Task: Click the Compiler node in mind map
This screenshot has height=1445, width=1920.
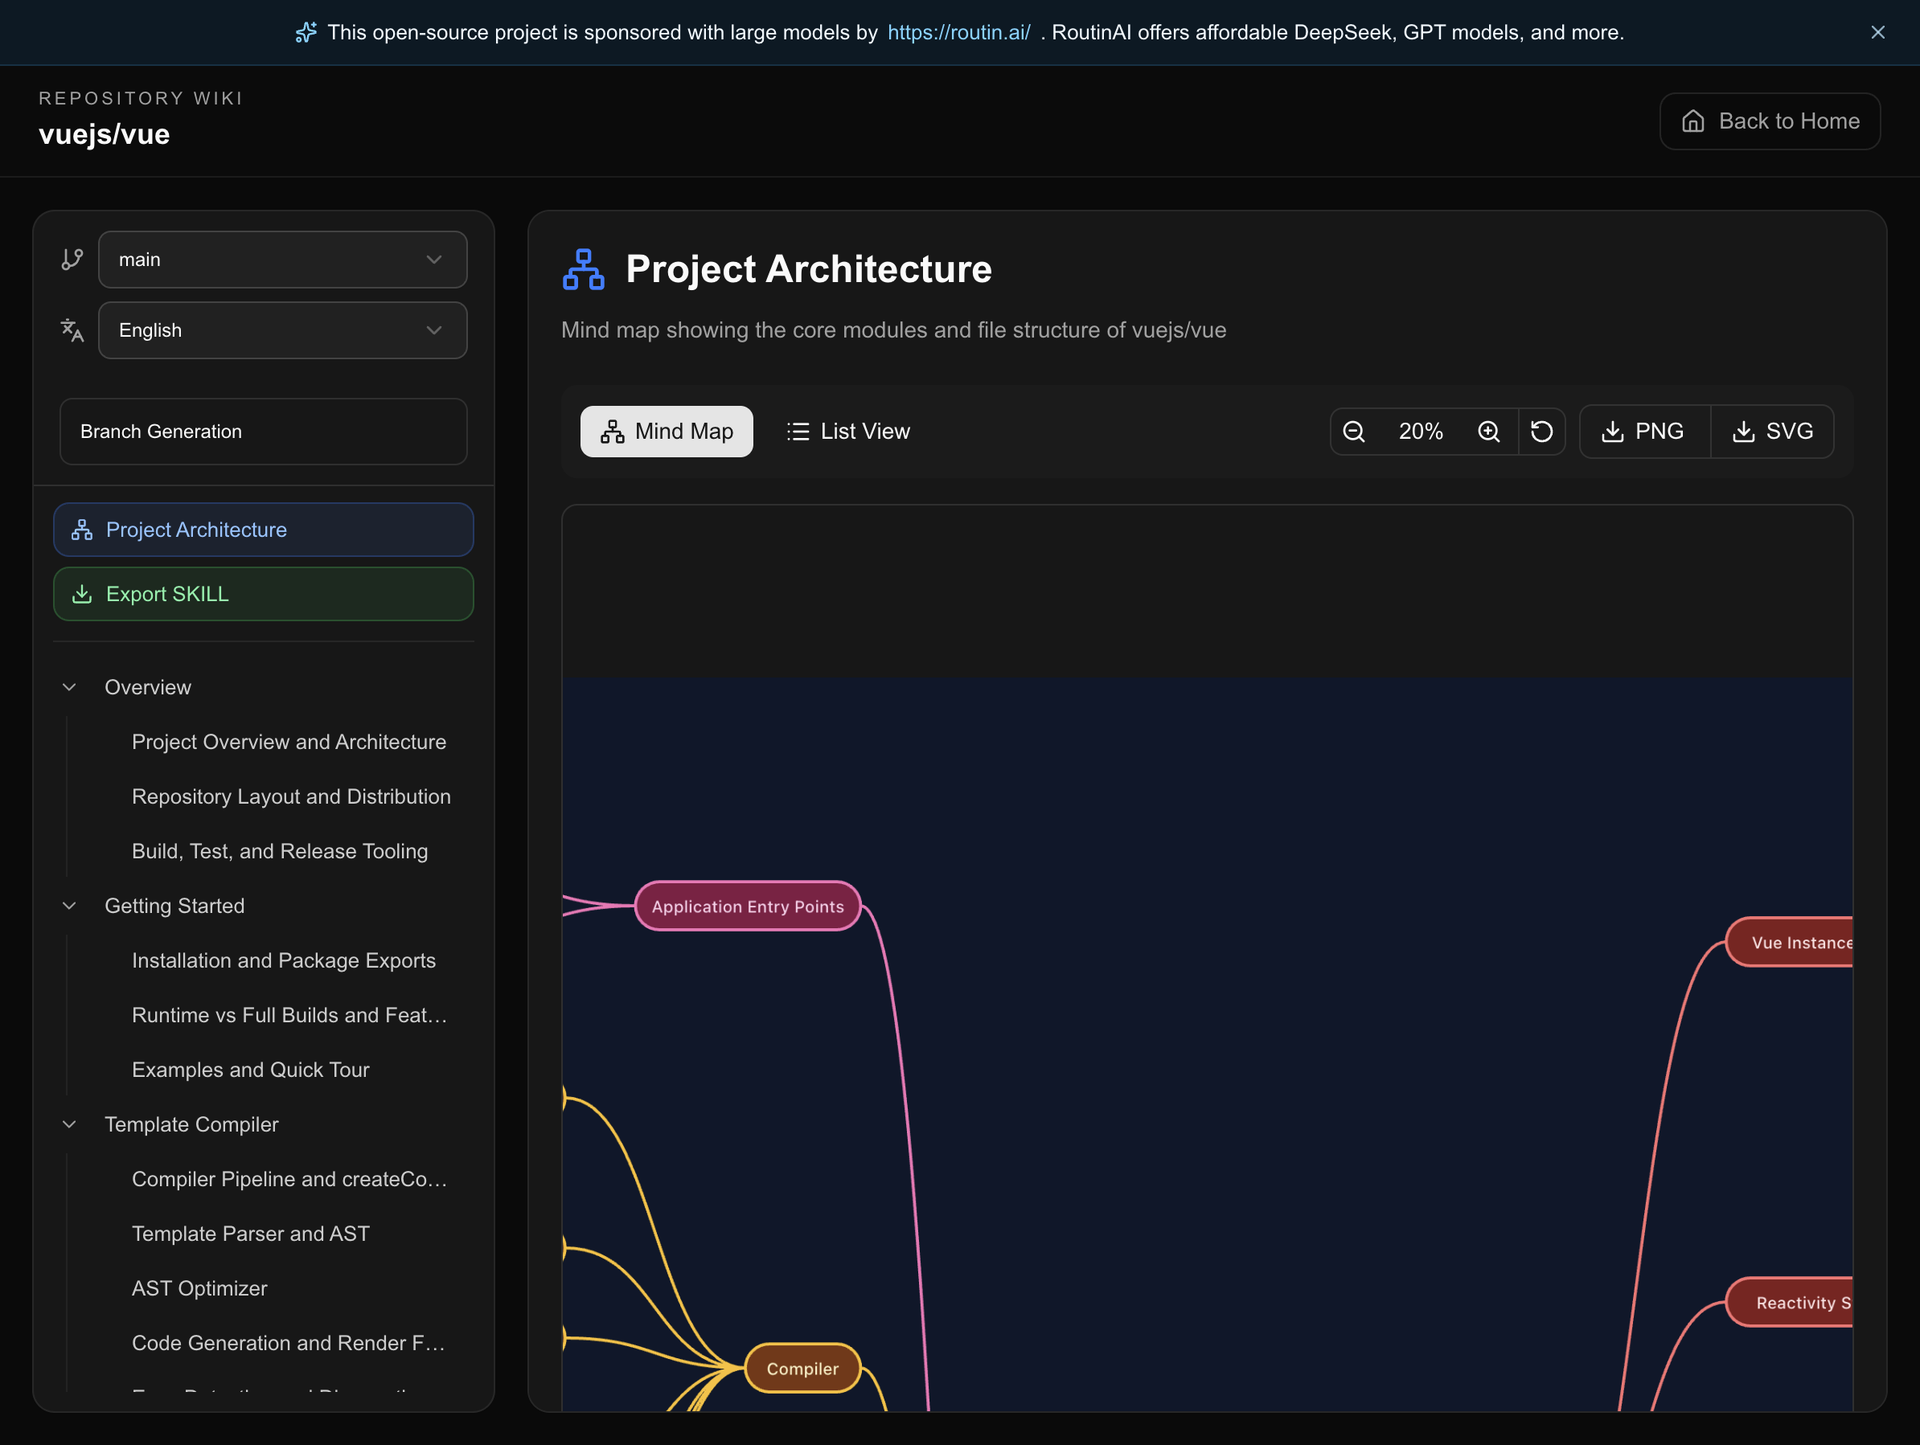Action: click(x=803, y=1368)
